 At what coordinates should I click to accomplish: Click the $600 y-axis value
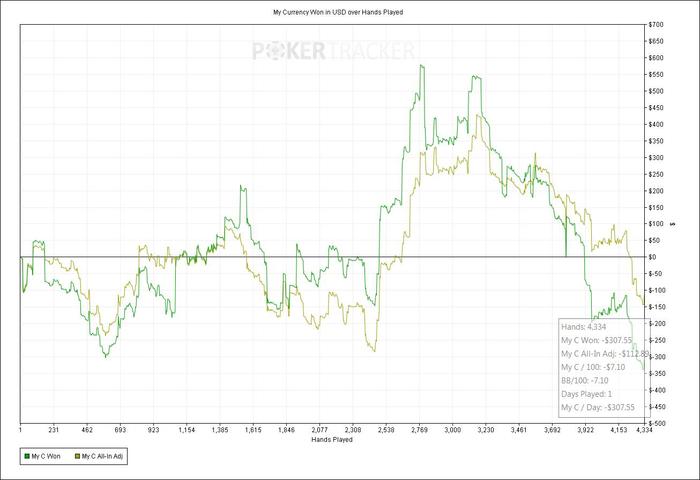(656, 58)
